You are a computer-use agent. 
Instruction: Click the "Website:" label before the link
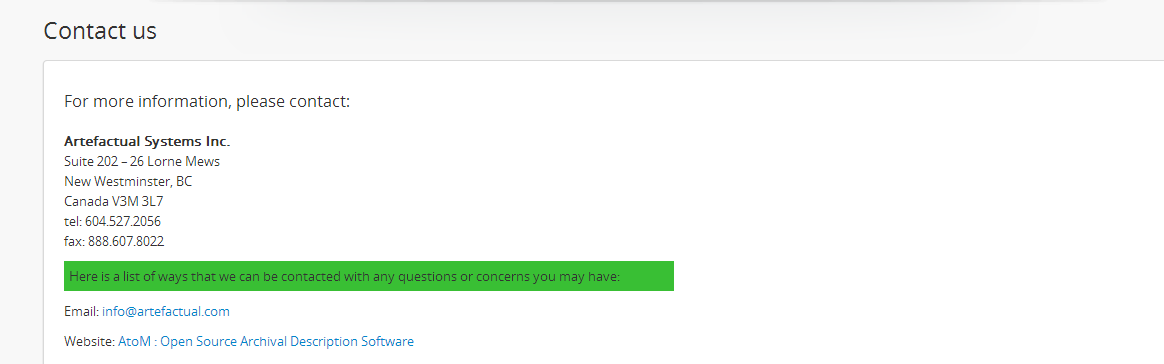[90, 342]
